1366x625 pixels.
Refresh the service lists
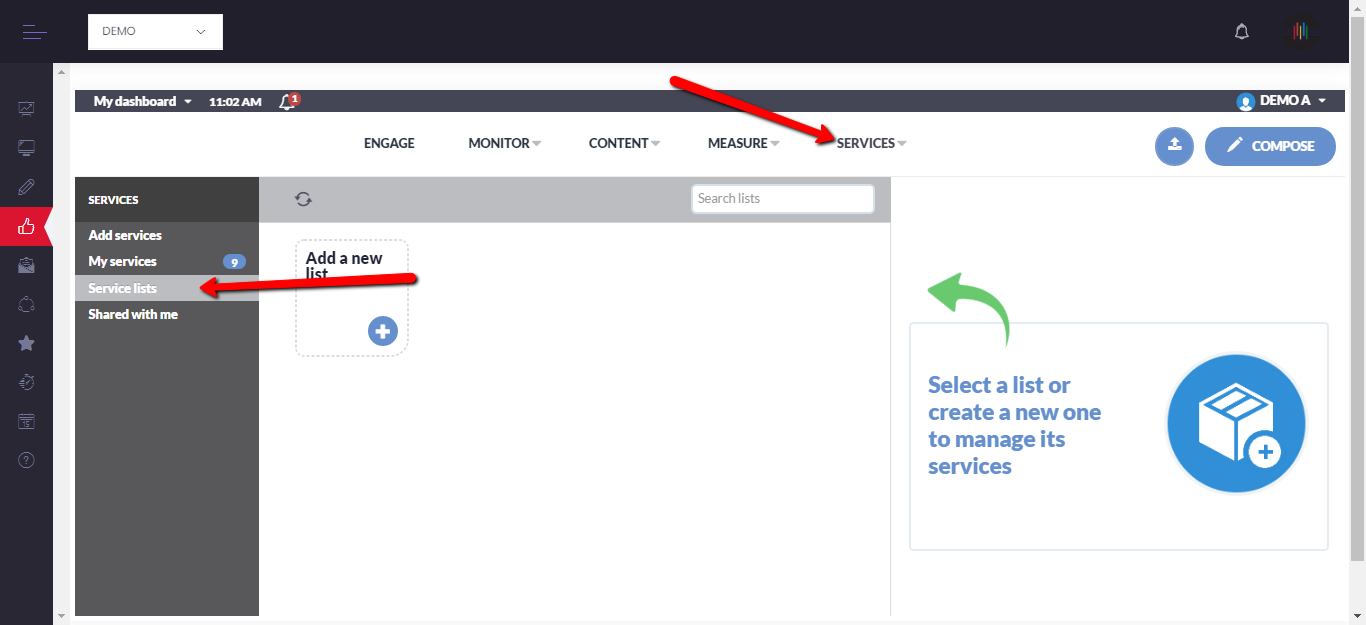point(303,199)
